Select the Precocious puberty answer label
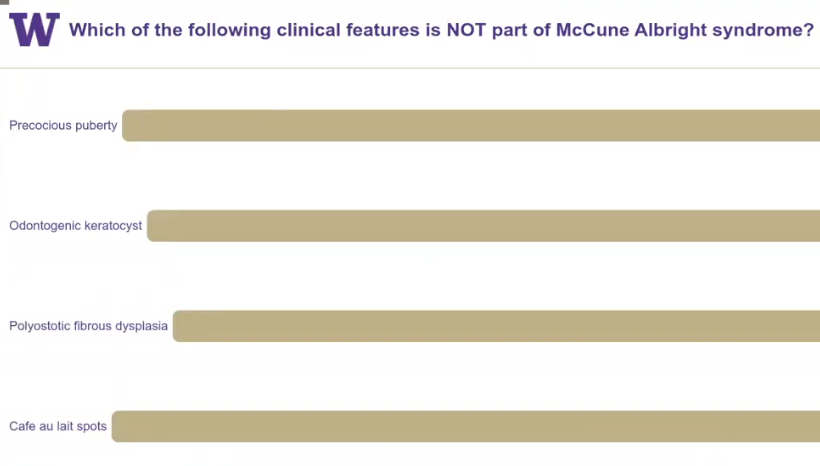 coord(63,126)
